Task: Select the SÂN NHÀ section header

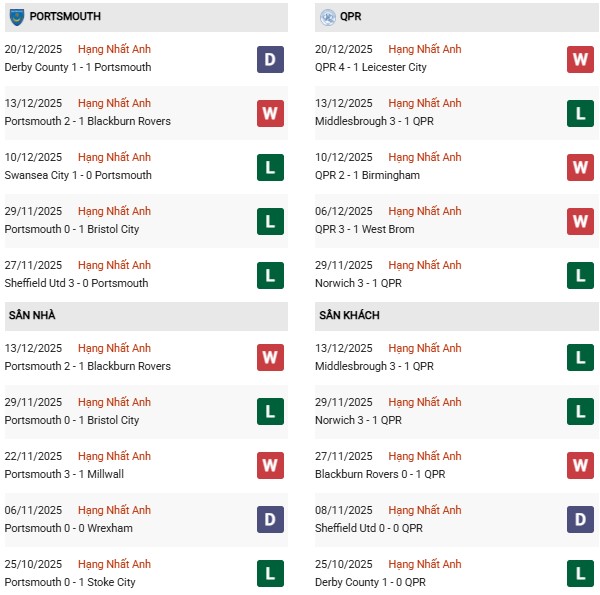Action: pos(32,316)
